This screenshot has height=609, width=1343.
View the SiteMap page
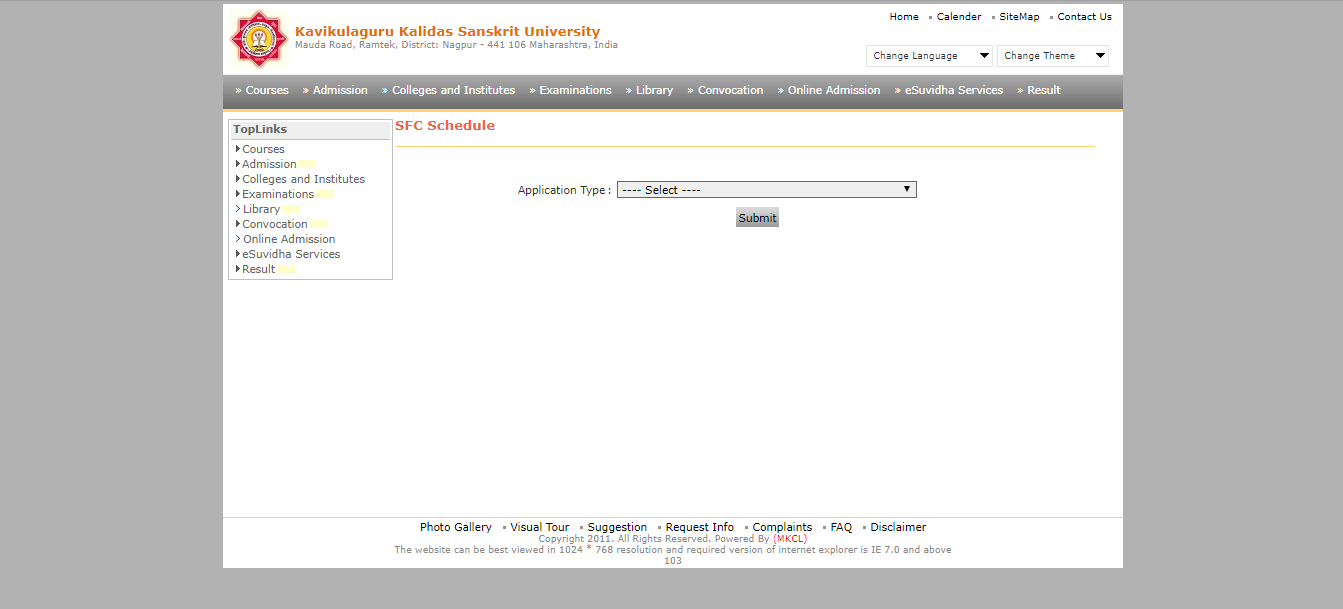(1017, 16)
